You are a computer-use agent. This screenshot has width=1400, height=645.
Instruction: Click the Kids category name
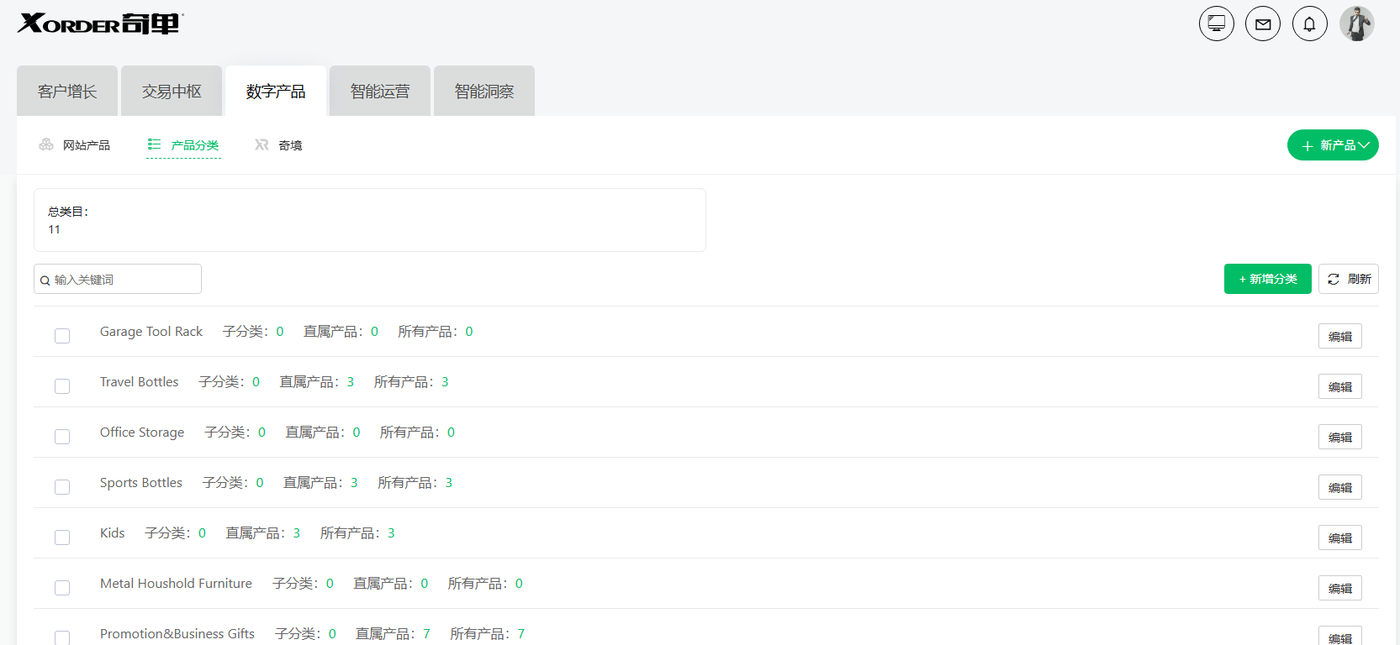[x=112, y=533]
